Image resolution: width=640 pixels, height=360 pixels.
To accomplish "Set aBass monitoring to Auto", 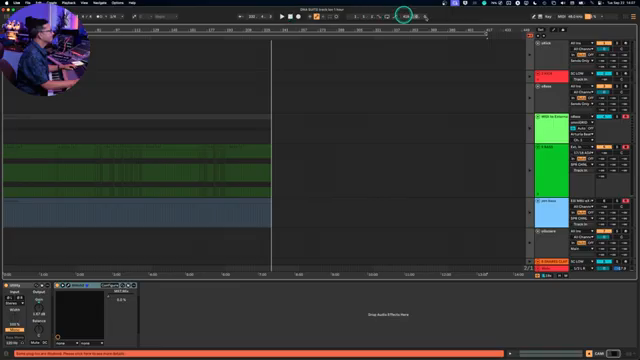I will [x=582, y=98].
